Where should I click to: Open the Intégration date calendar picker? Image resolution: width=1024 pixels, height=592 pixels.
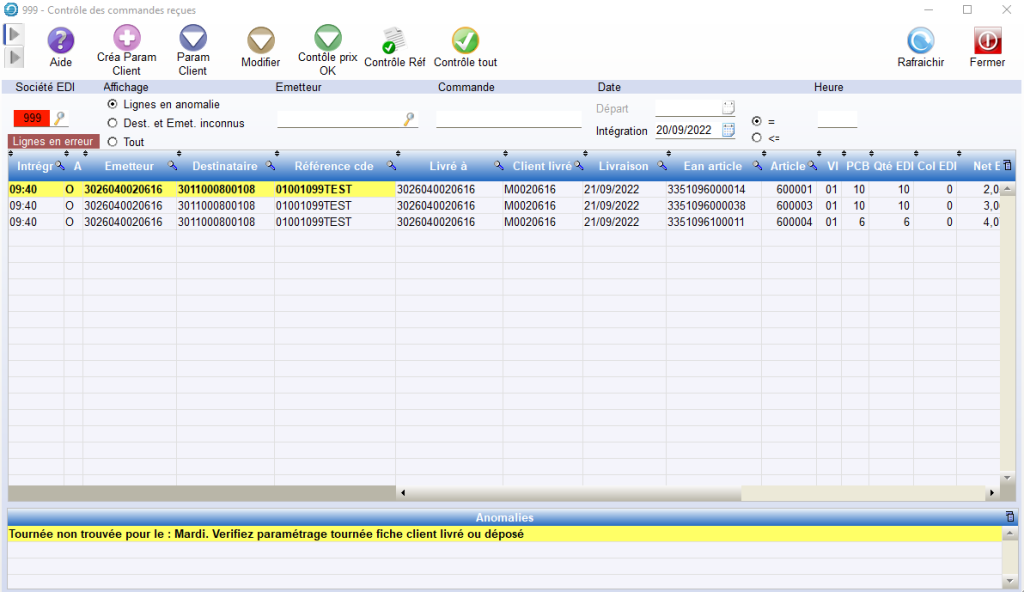728,130
